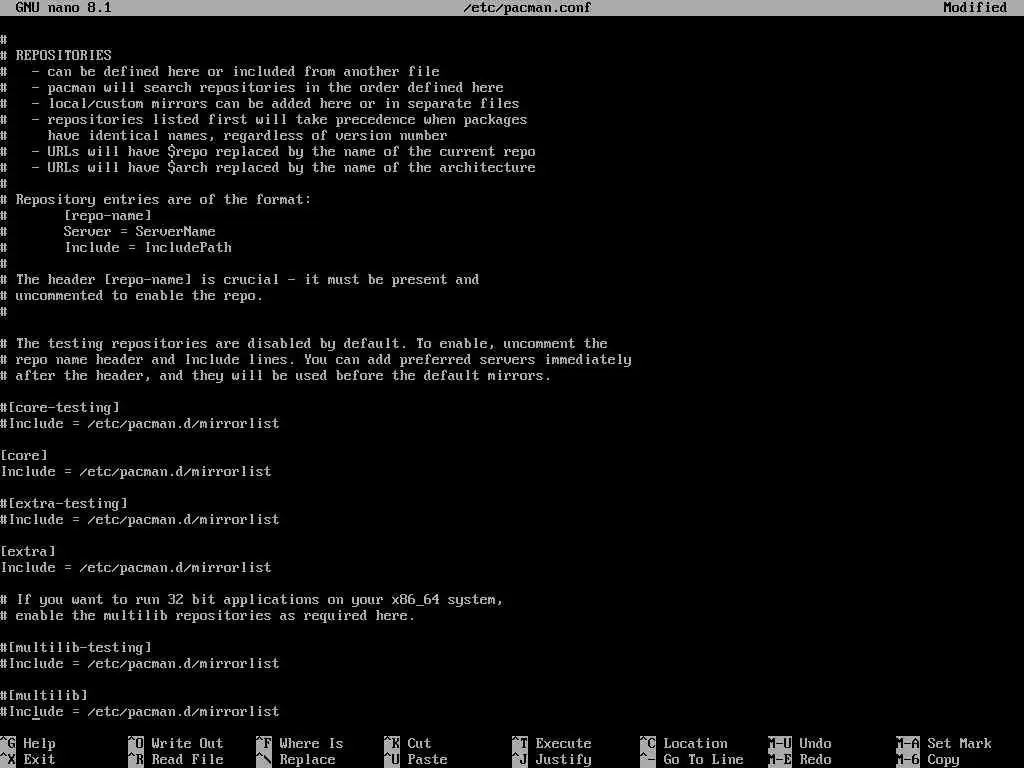
Task: Click the #[extra-testing] line
Action: pyautogui.click(x=64, y=504)
